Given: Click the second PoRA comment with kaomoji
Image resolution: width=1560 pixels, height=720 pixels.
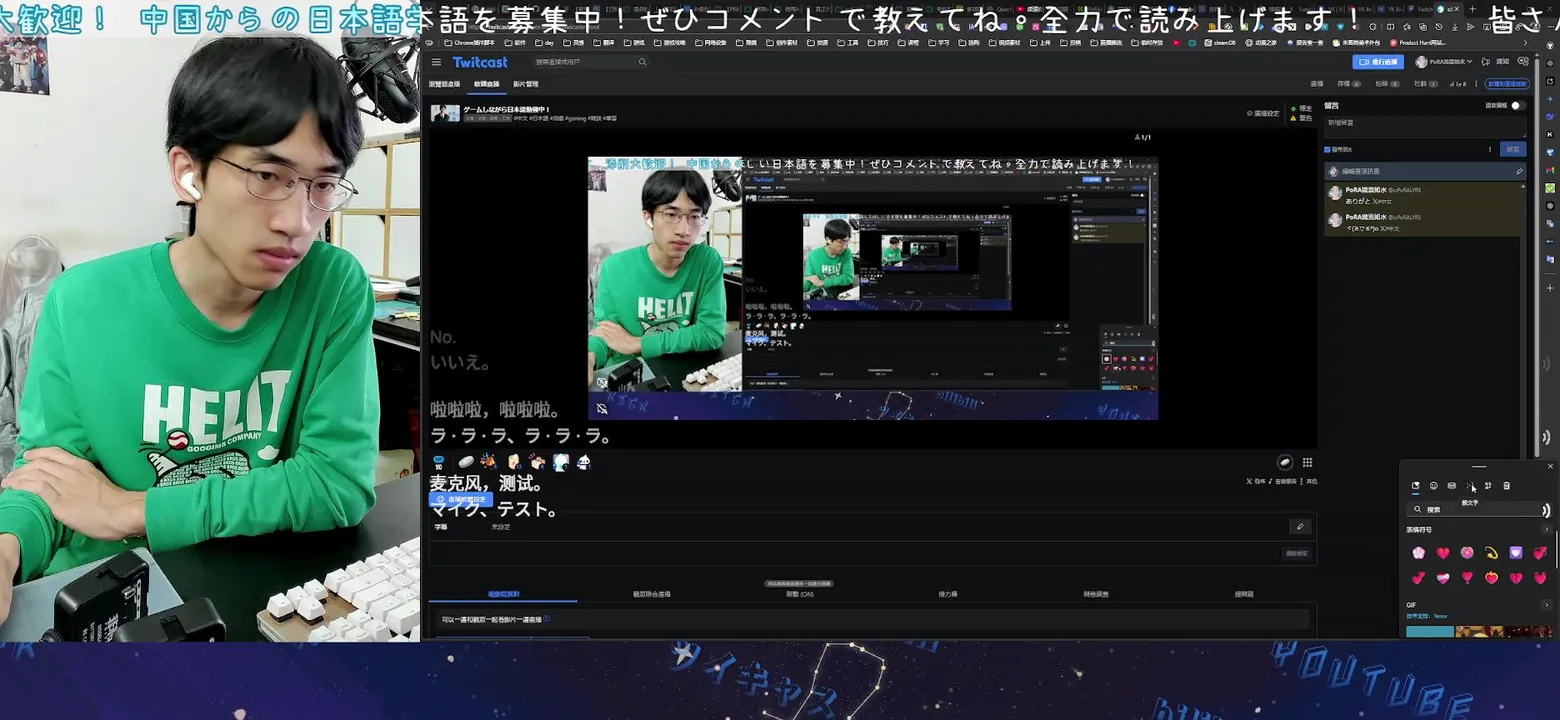Looking at the screenshot, I should pos(1424,223).
